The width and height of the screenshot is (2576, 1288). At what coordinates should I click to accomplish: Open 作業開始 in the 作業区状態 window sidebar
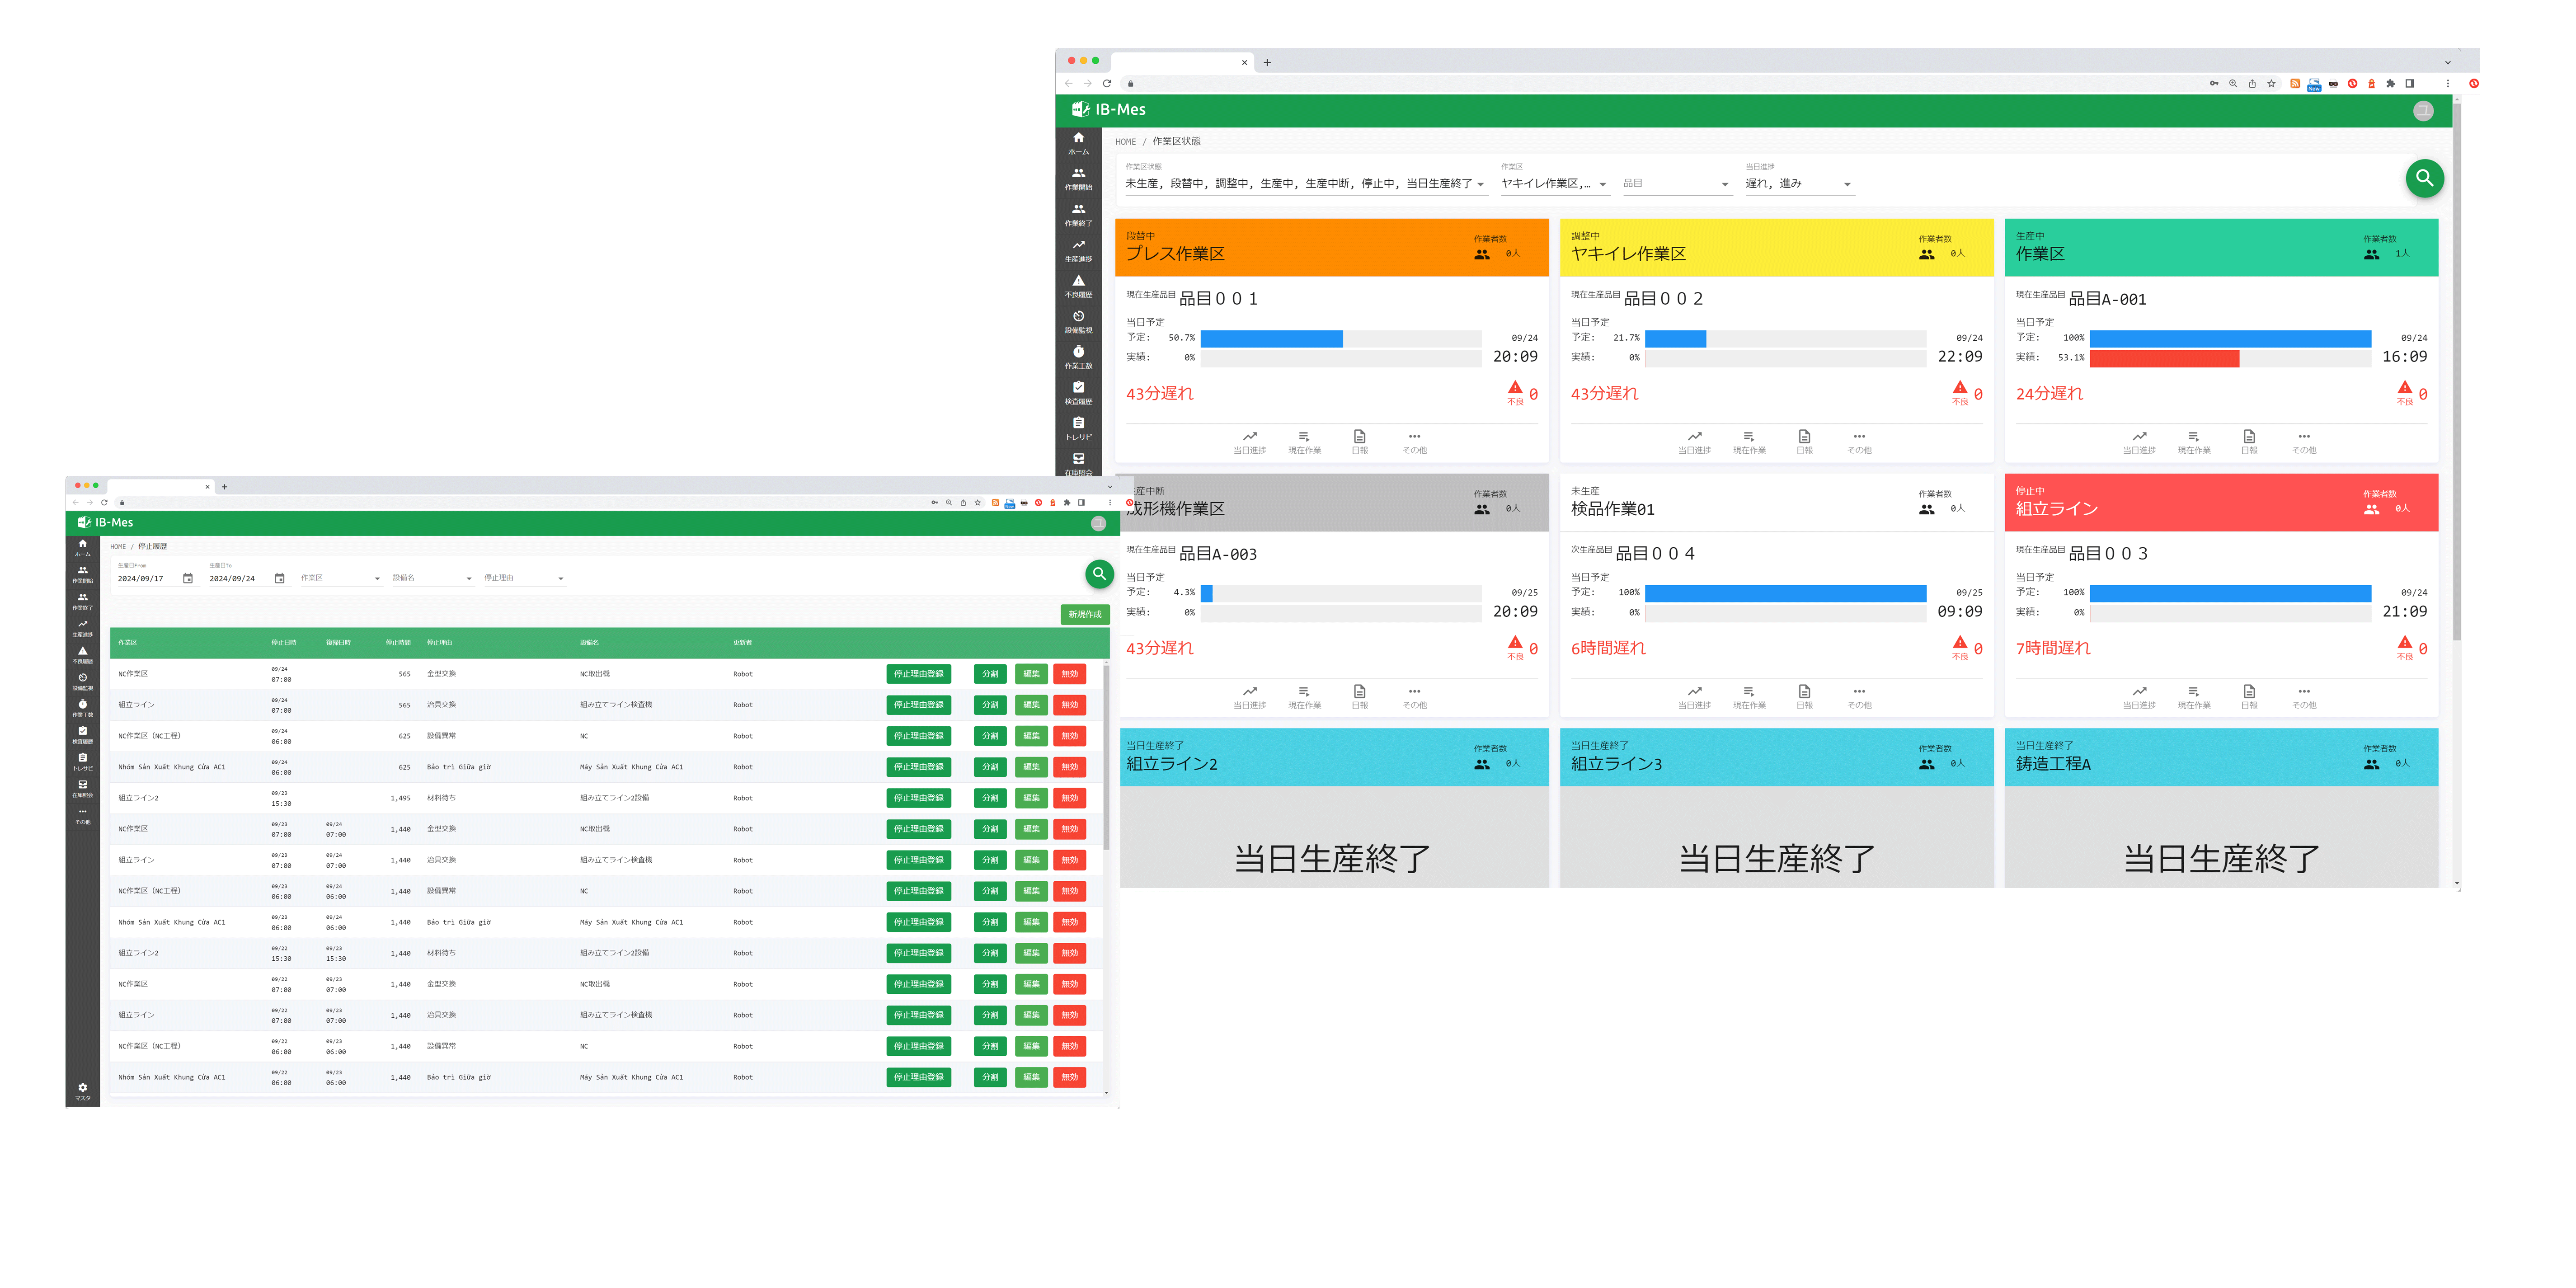pos(1078,179)
